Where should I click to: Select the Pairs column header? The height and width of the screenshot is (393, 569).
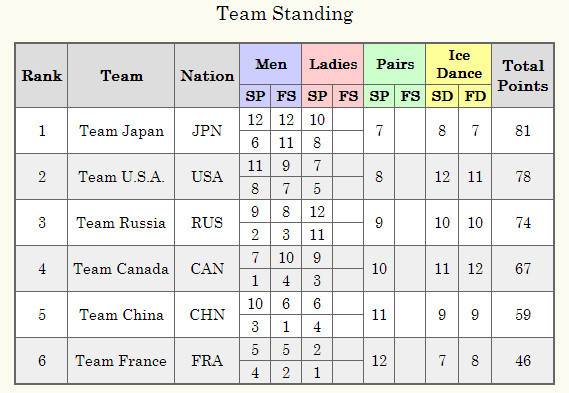[x=395, y=64]
